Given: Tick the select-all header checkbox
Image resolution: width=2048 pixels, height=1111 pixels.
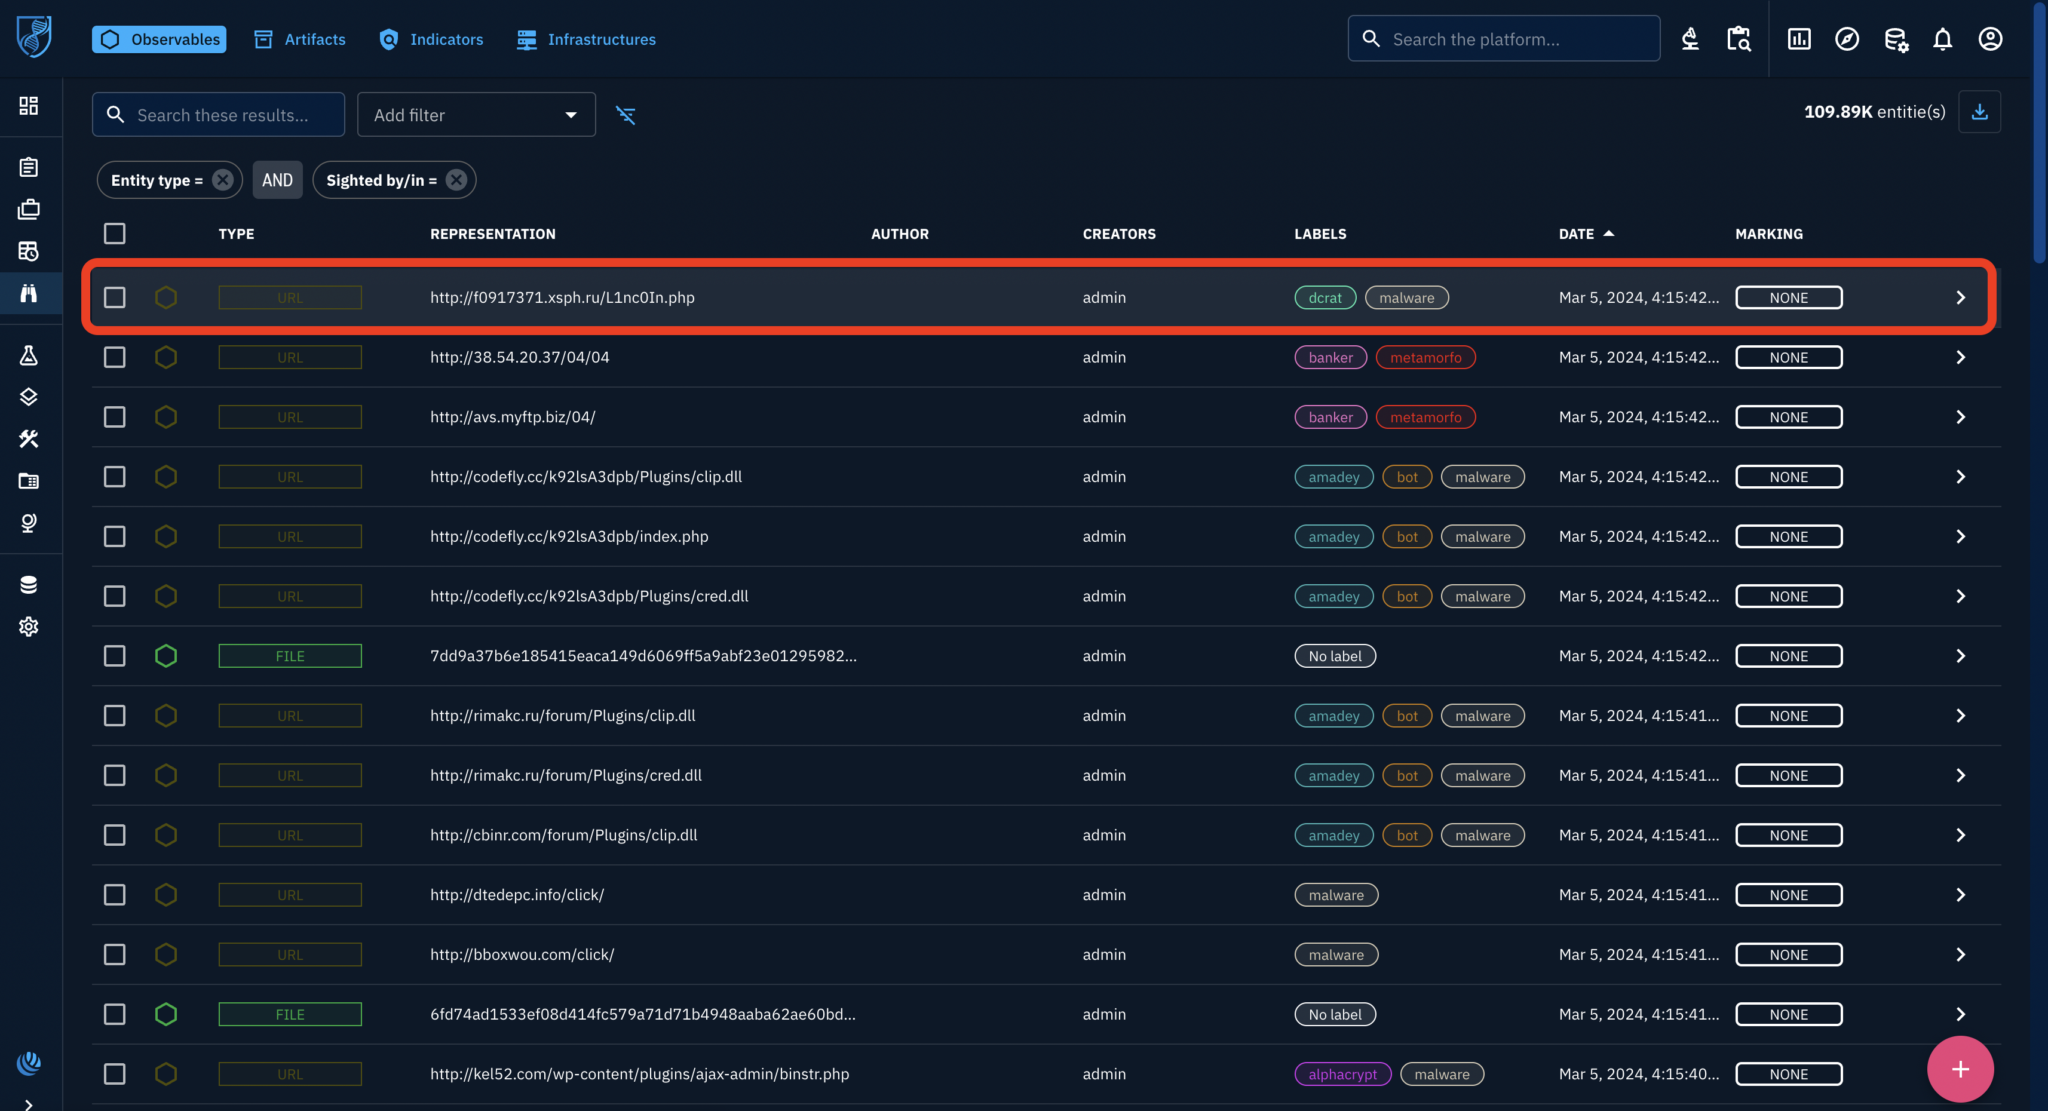Looking at the screenshot, I should click(x=115, y=234).
